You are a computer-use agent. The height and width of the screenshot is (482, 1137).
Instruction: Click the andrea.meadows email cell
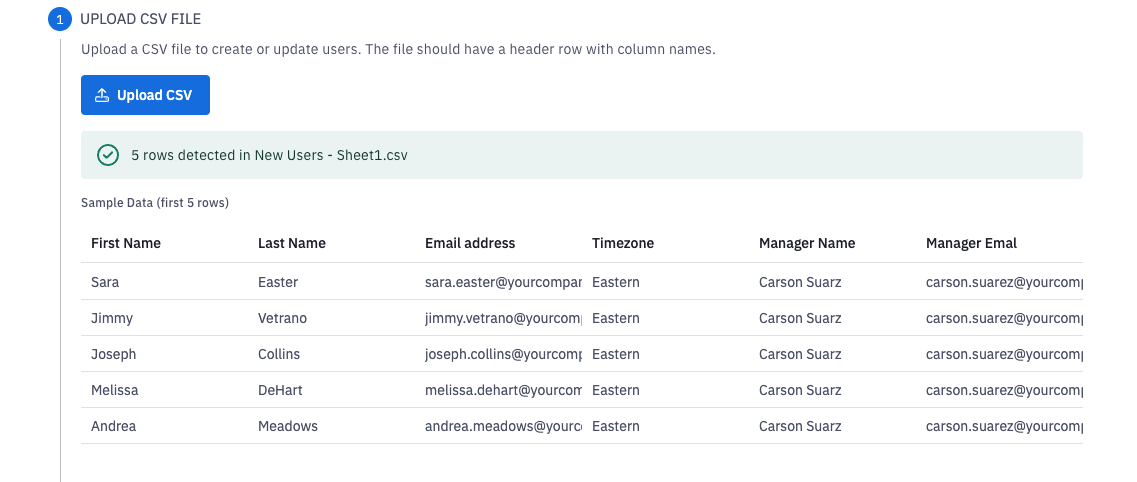click(x=503, y=426)
